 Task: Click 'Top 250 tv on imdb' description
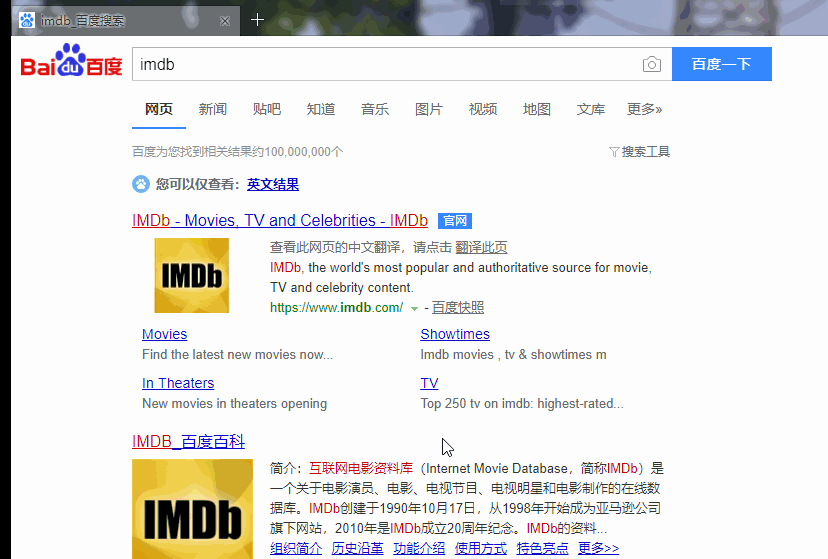tap(522, 404)
